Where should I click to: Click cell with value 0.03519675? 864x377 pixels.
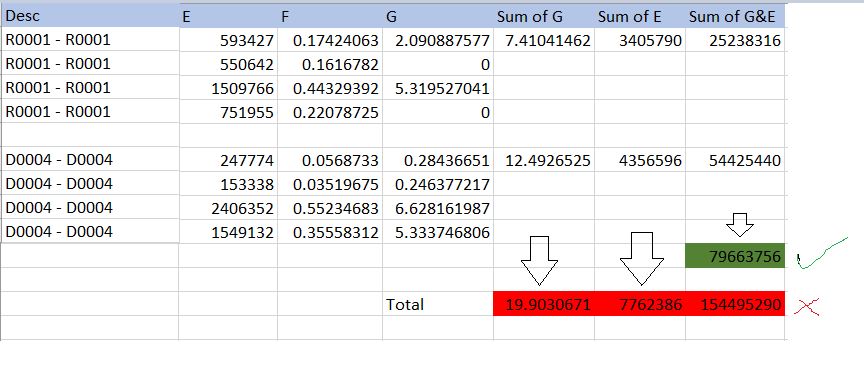click(330, 185)
